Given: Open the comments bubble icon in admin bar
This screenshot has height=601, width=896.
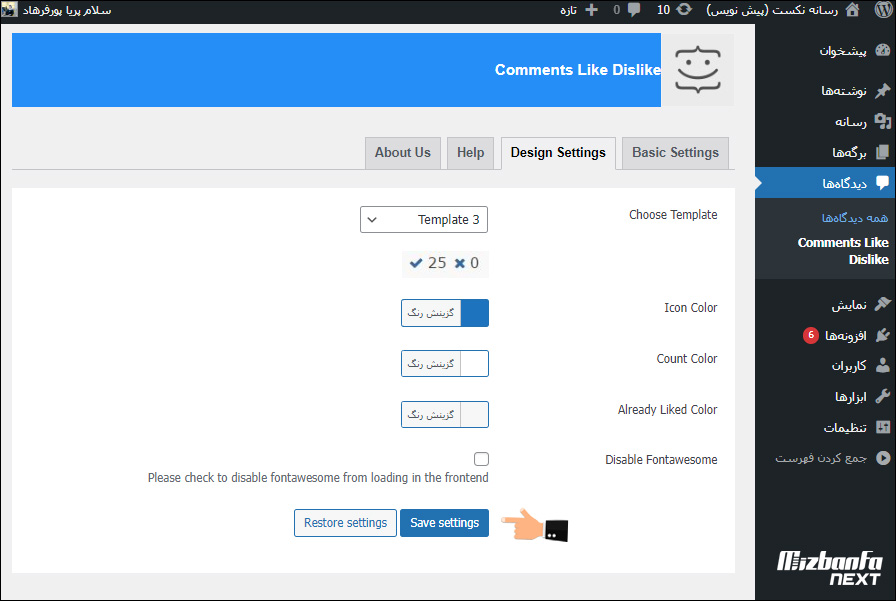Looking at the screenshot, I should coord(634,10).
